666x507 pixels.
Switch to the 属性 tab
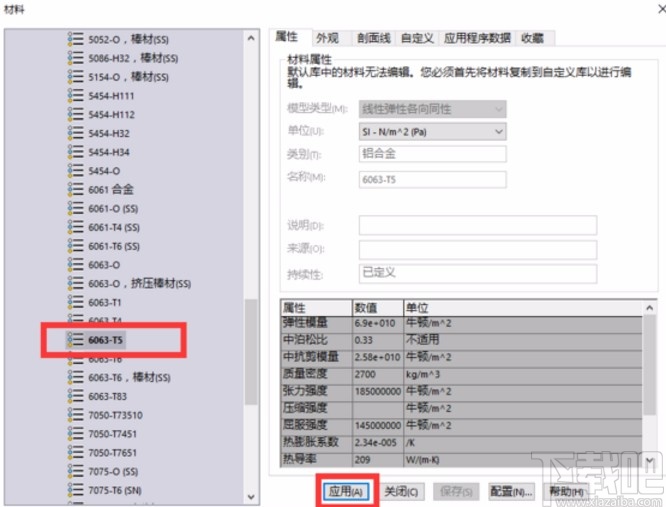287,37
